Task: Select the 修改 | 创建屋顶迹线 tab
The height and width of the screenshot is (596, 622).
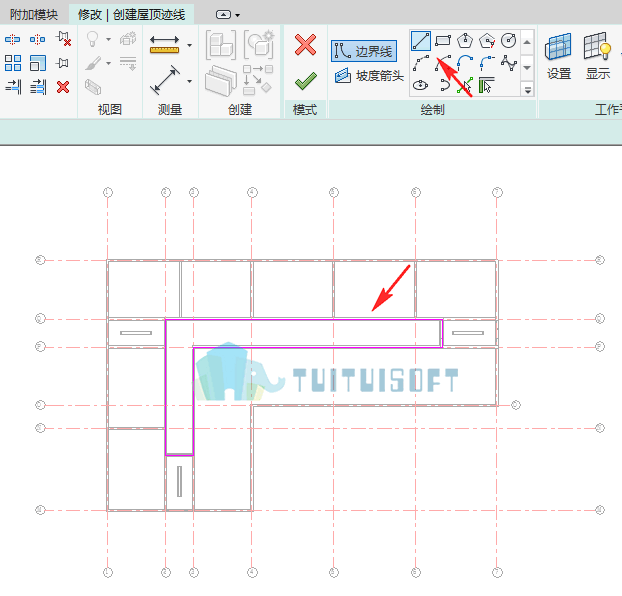Action: click(131, 15)
